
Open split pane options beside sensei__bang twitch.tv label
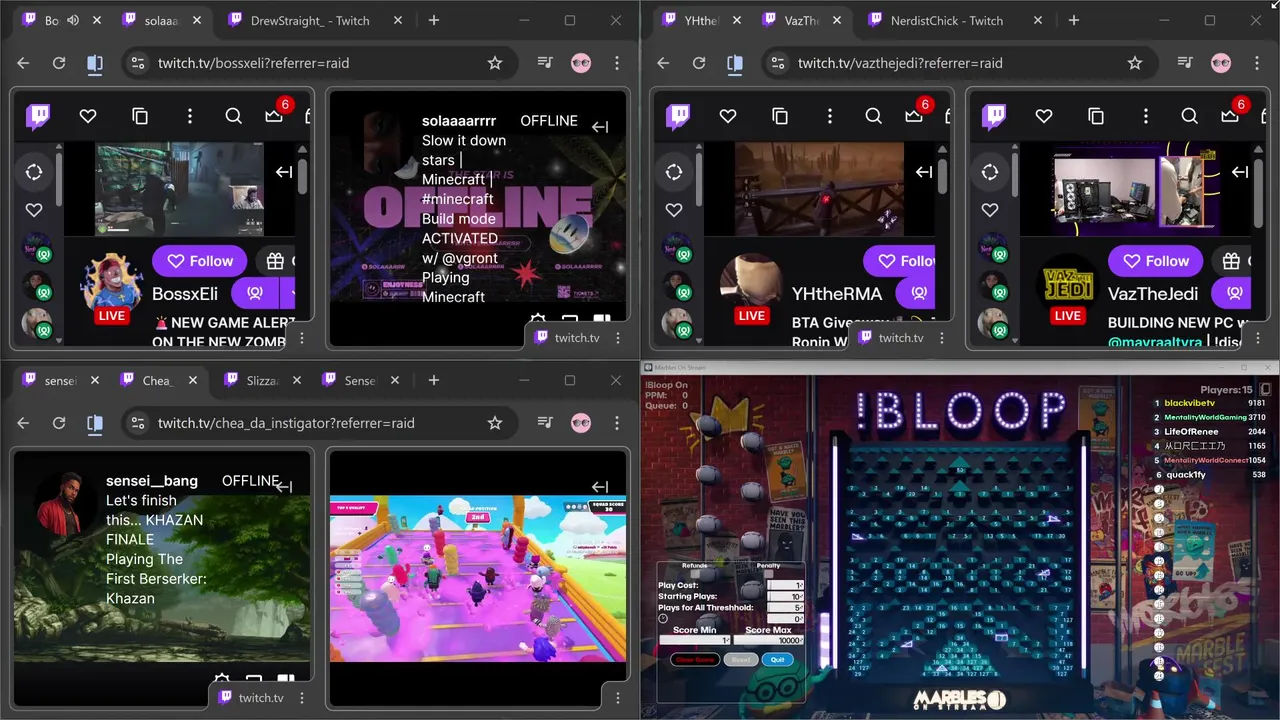302,698
